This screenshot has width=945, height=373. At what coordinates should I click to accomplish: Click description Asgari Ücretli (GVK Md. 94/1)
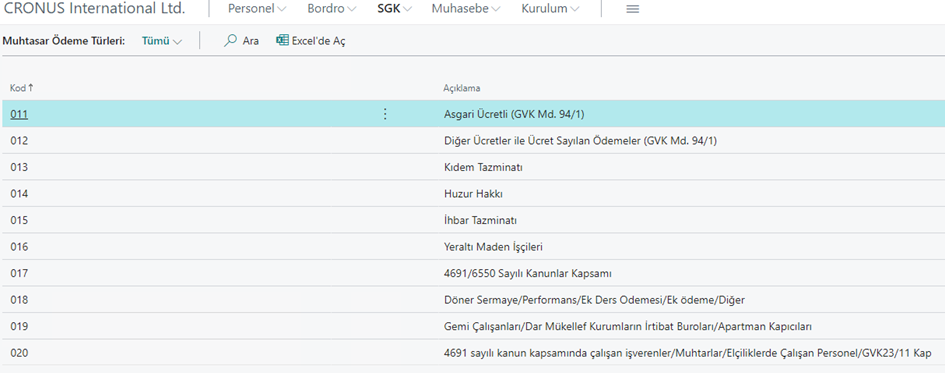click(x=514, y=114)
